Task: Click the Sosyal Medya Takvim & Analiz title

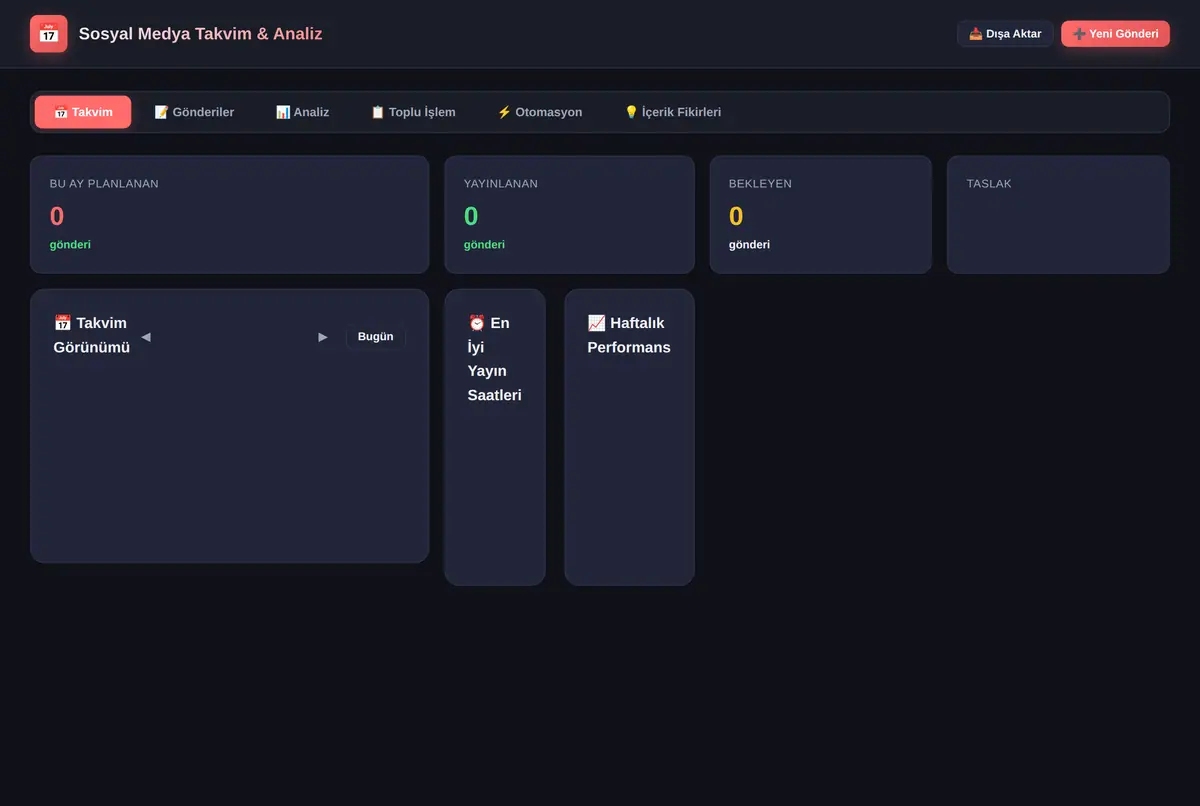Action: 200,34
